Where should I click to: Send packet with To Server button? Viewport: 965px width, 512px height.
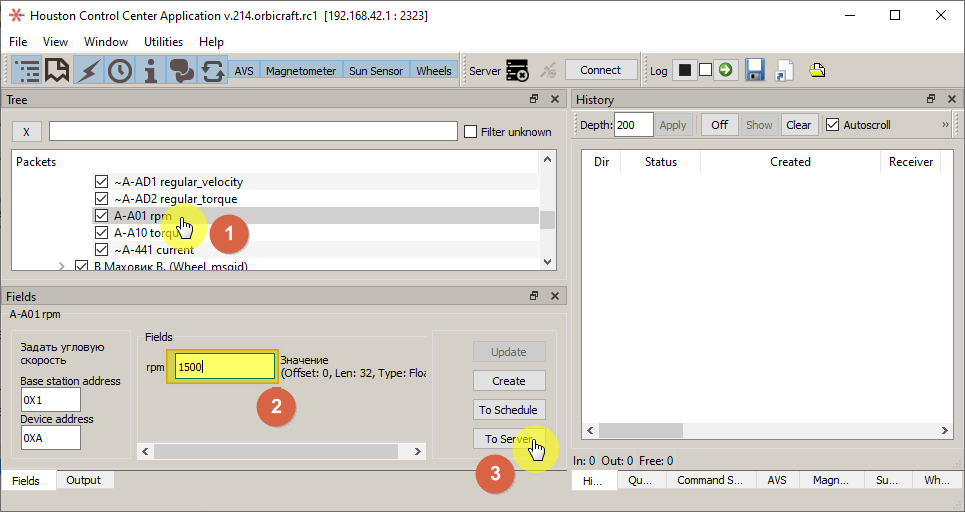tap(508, 439)
